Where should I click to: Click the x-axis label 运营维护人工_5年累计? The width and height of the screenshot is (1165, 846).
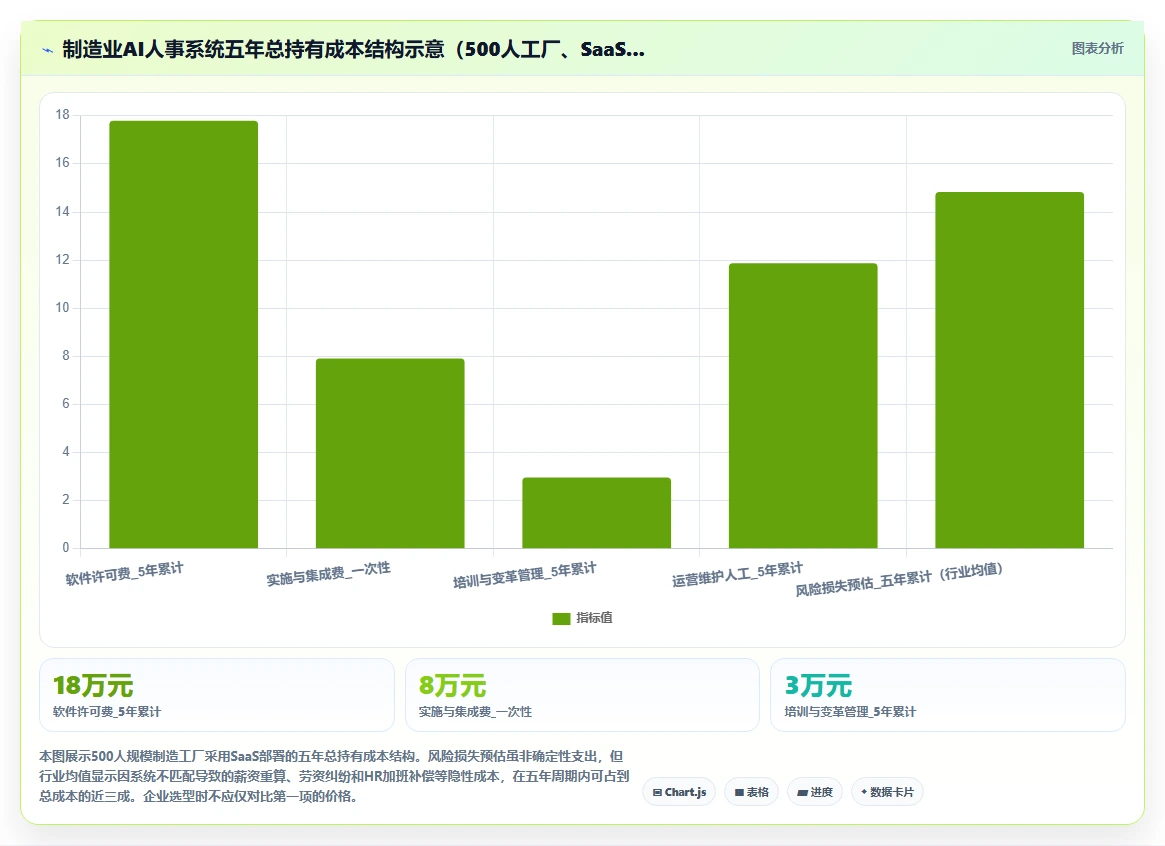tap(737, 574)
